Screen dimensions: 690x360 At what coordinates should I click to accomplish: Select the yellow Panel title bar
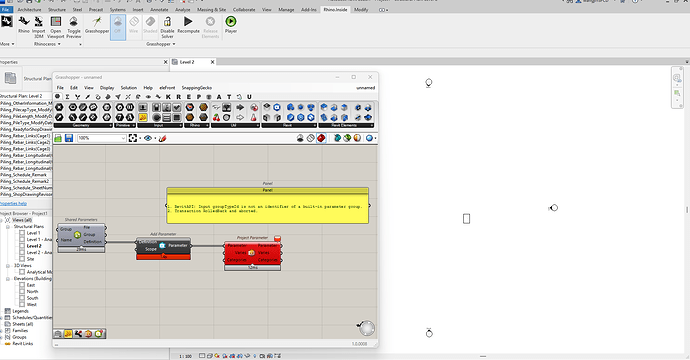click(268, 190)
